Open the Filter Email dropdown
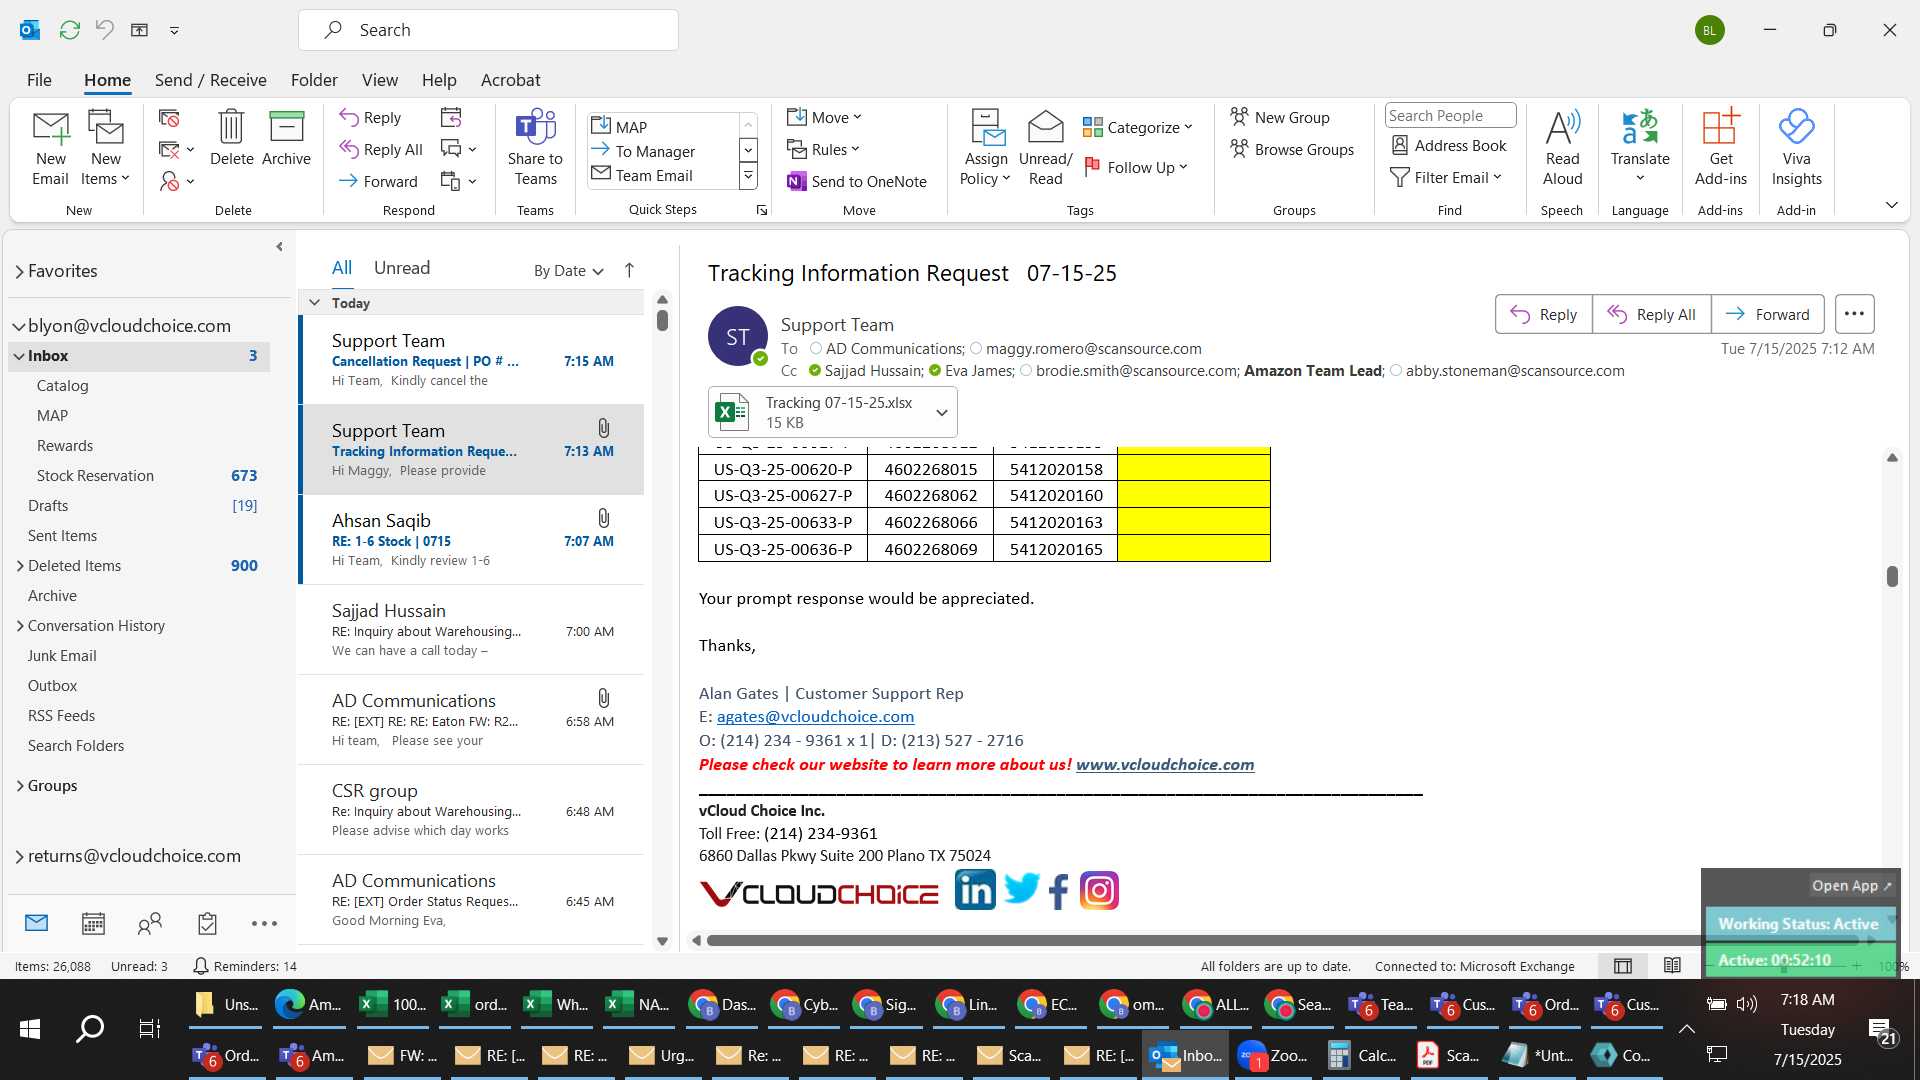The height and width of the screenshot is (1080, 1920). (x=1446, y=177)
